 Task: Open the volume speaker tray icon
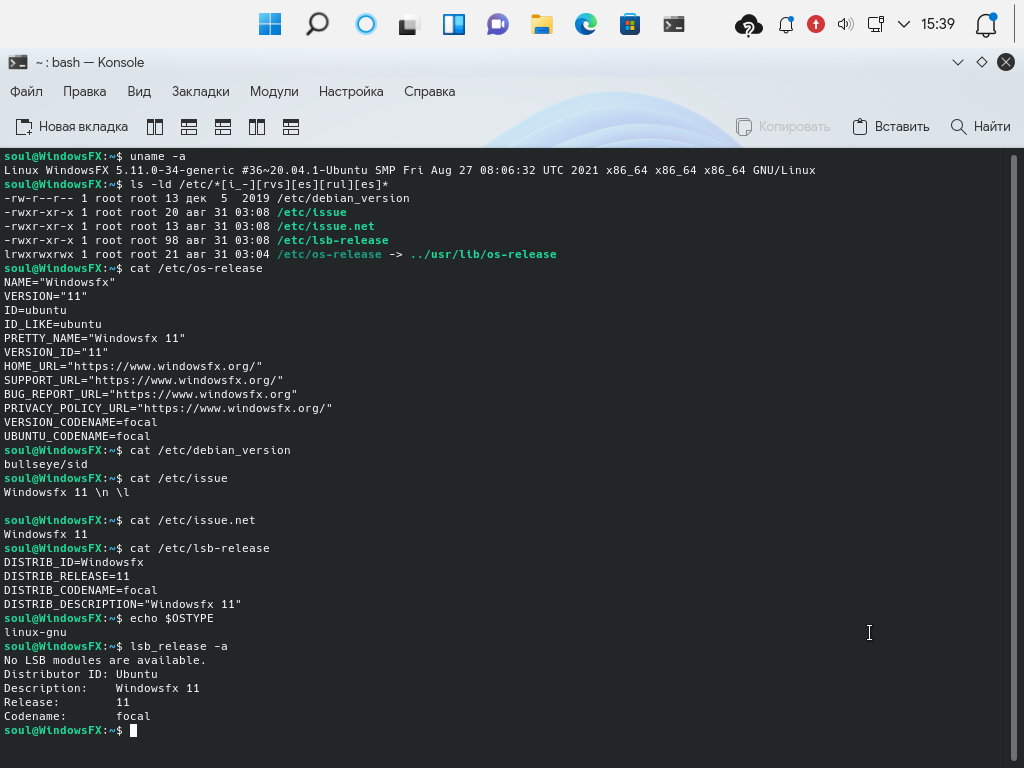(846, 24)
